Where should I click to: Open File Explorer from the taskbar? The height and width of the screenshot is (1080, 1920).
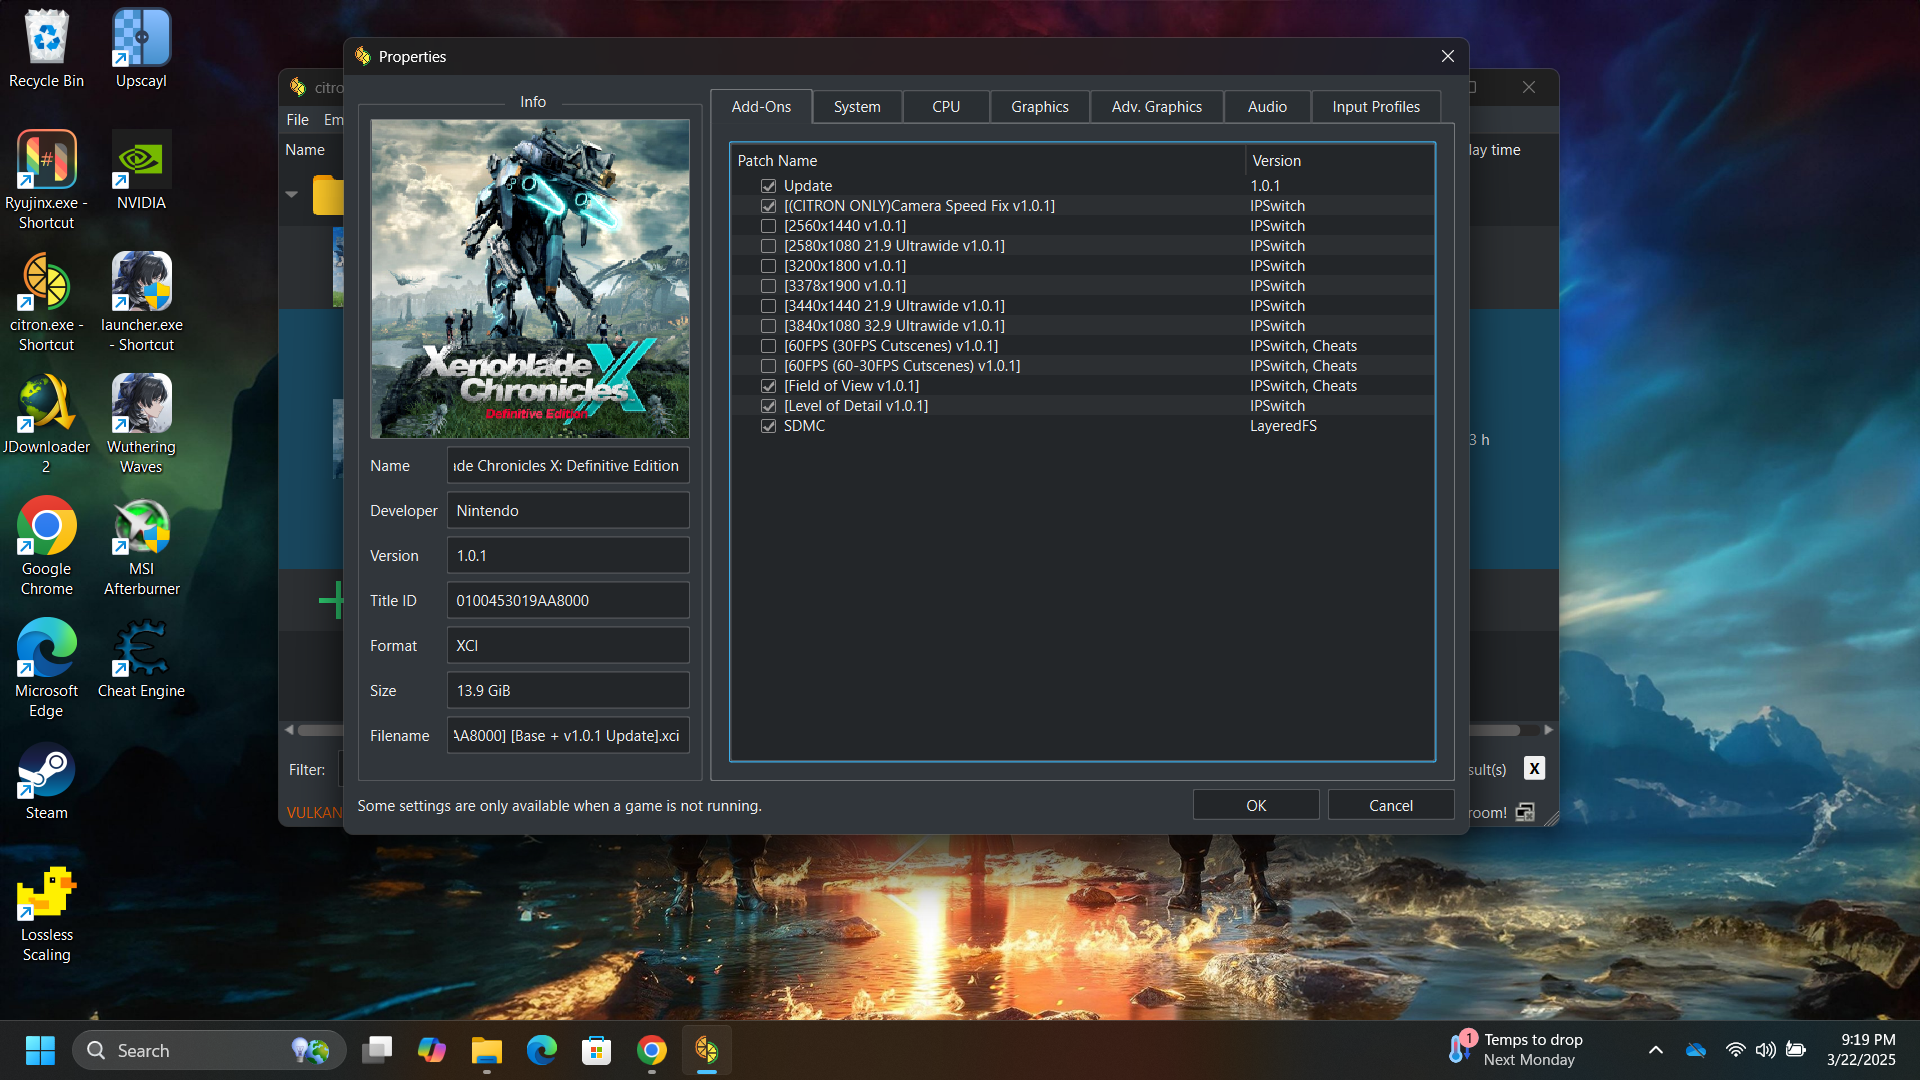487,1050
